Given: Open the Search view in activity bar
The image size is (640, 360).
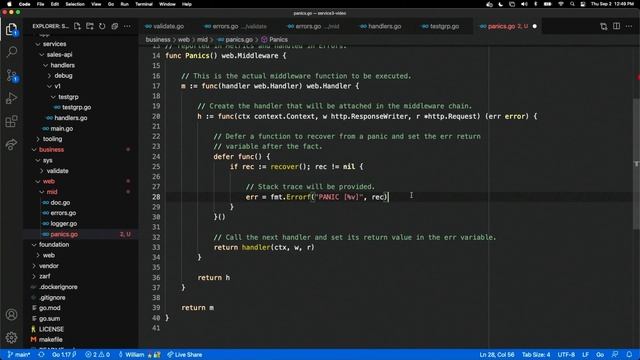Looking at the screenshot, I should click(11, 52).
